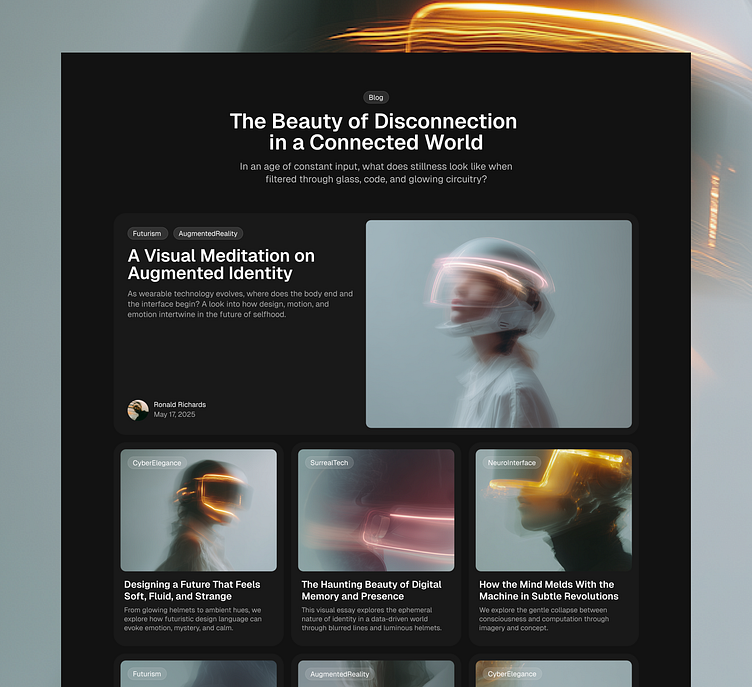Open the yellow glowing hat thumbnail
The image size is (752, 687).
pos(553,510)
